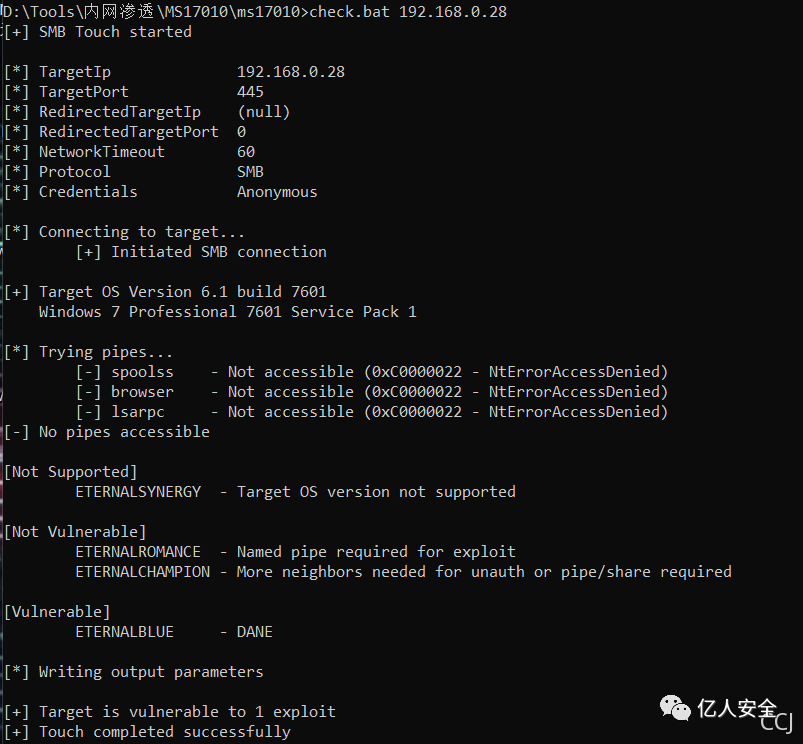Click the browser pipe result line
This screenshot has width=803, height=744.
click(x=372, y=392)
